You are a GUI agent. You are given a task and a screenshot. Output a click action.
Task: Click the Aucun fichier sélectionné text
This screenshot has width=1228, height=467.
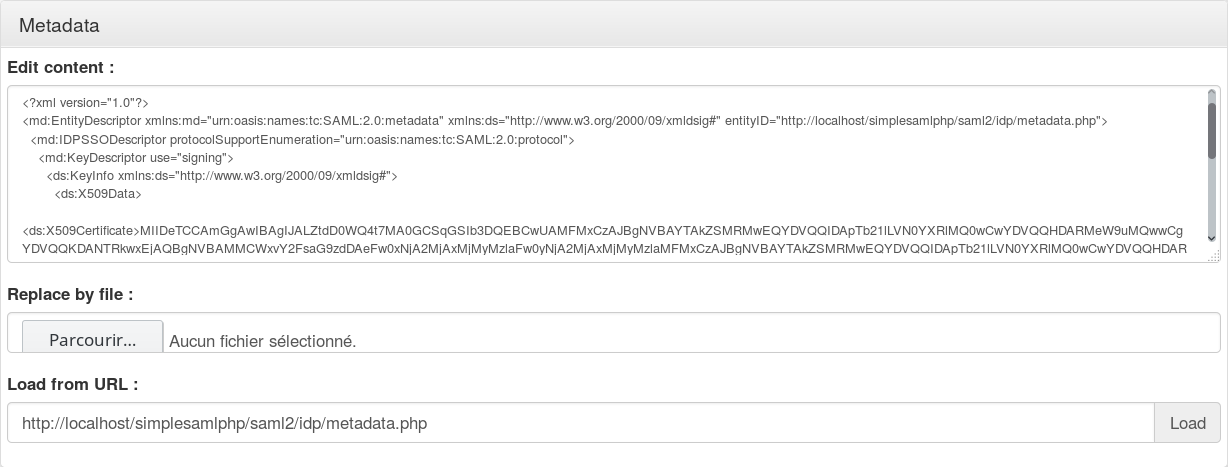click(263, 341)
